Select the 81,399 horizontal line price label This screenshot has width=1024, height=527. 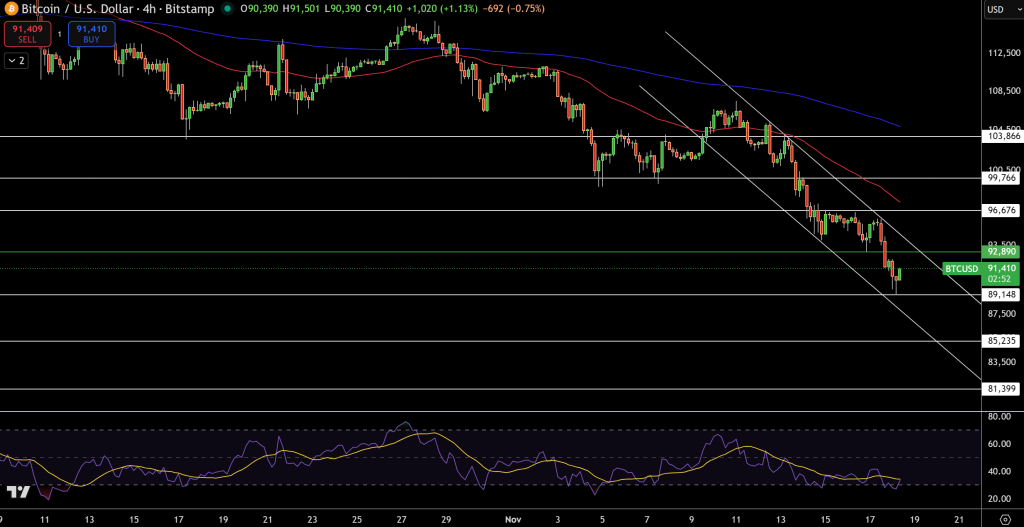pyautogui.click(x=1001, y=389)
